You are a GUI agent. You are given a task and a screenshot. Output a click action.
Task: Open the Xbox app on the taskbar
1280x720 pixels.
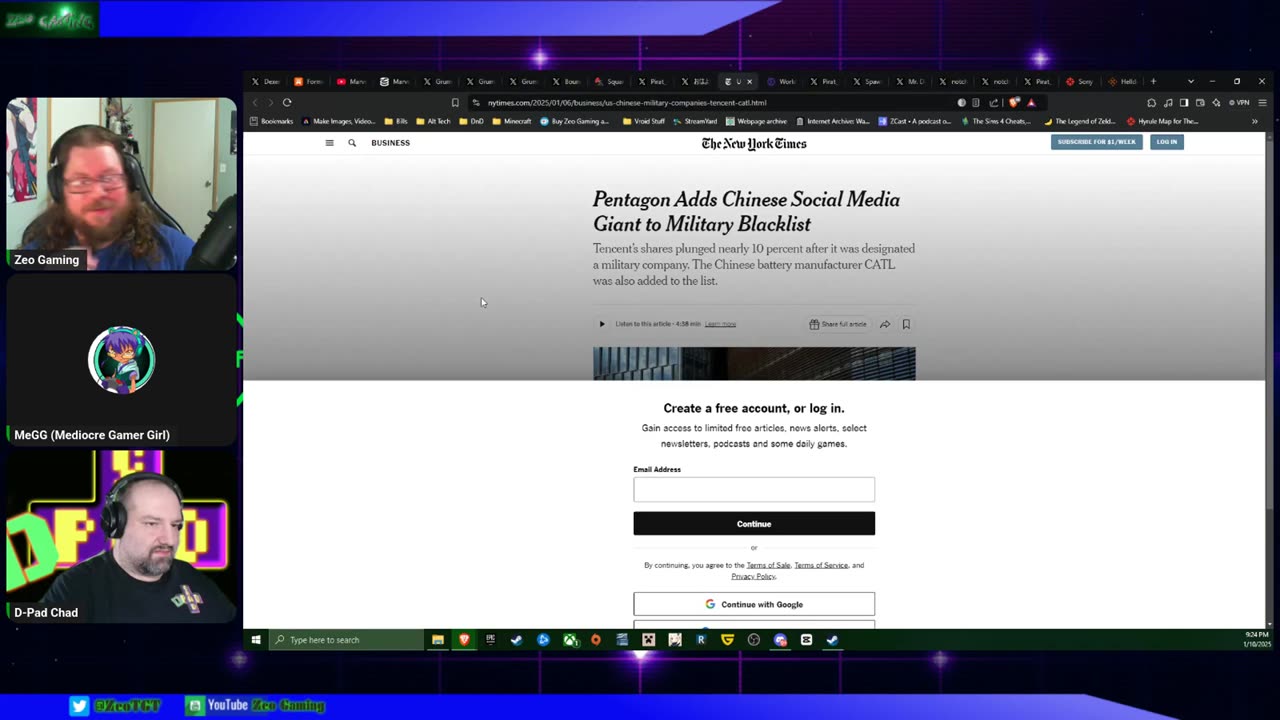[570, 640]
